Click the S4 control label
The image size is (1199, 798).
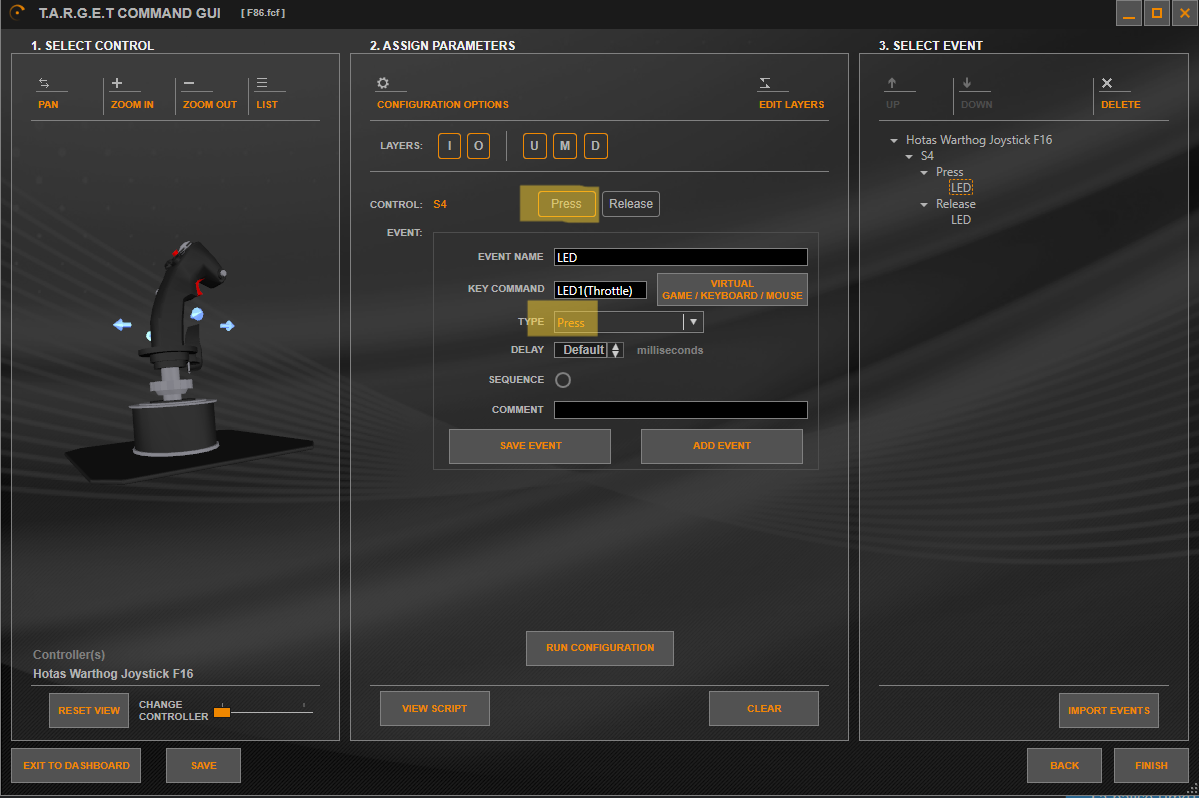tap(440, 204)
